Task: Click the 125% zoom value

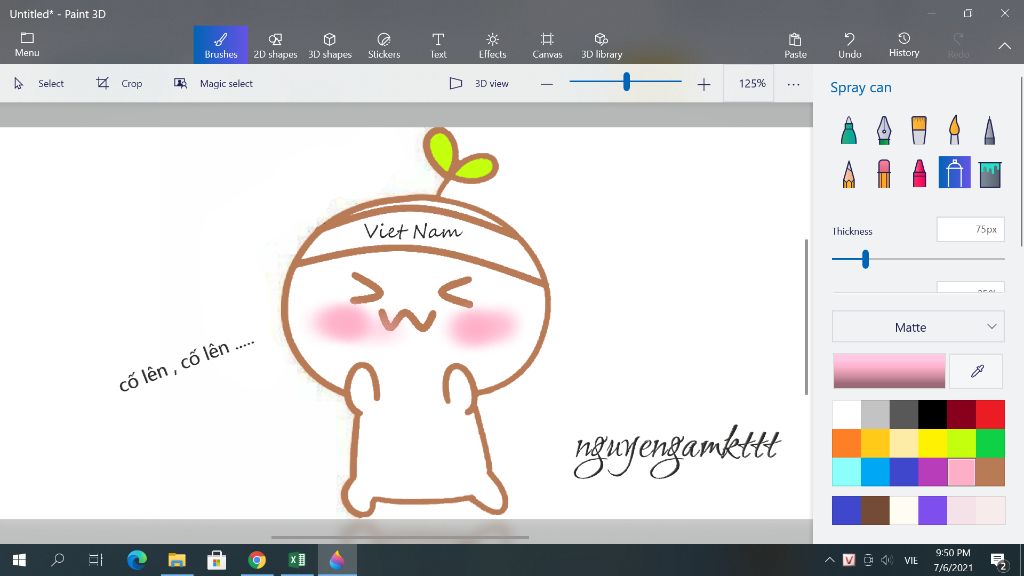Action: (752, 84)
